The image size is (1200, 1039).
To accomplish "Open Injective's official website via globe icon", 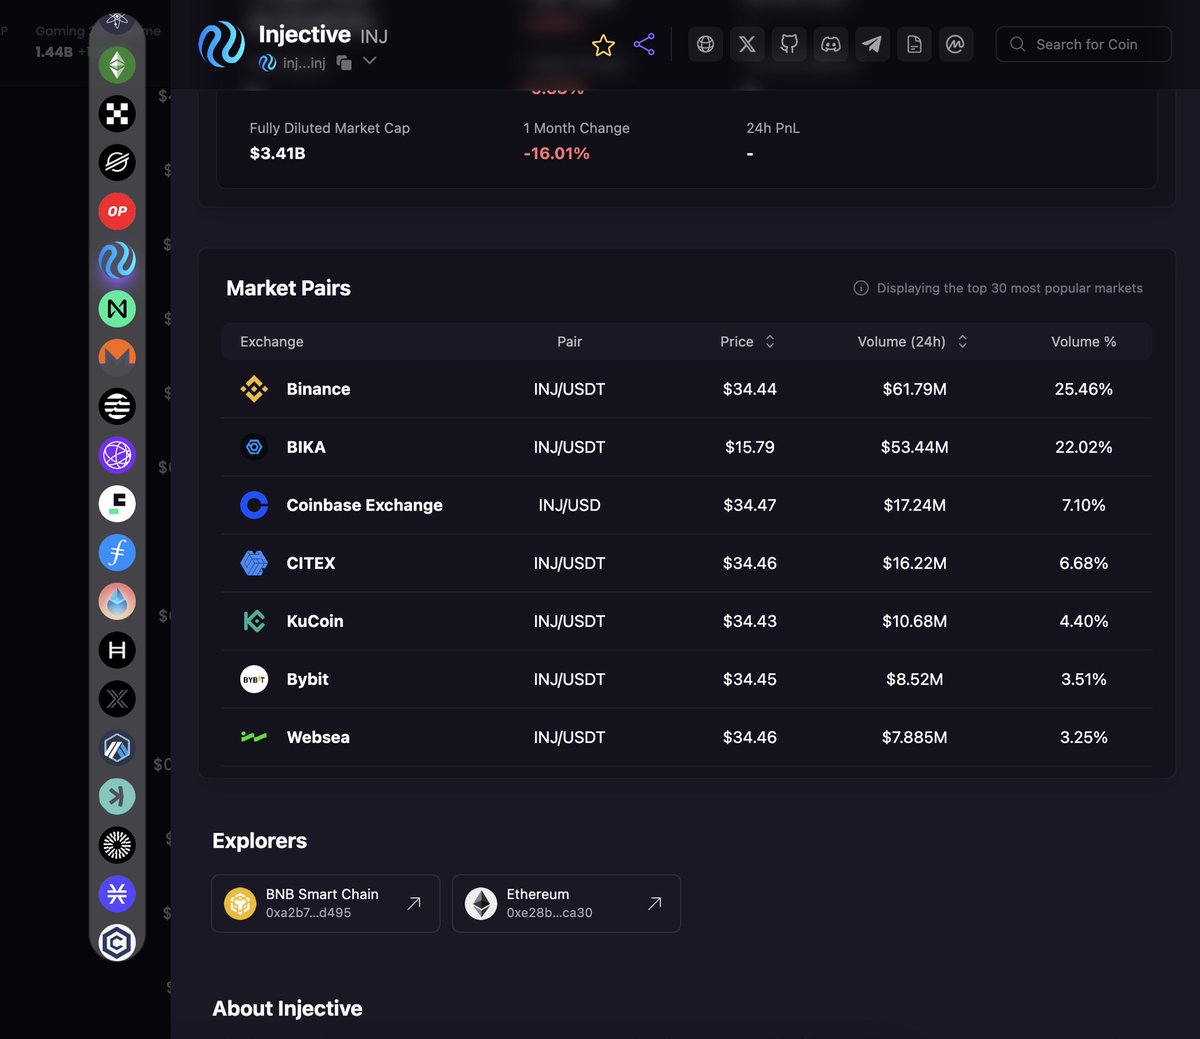I will pos(705,44).
